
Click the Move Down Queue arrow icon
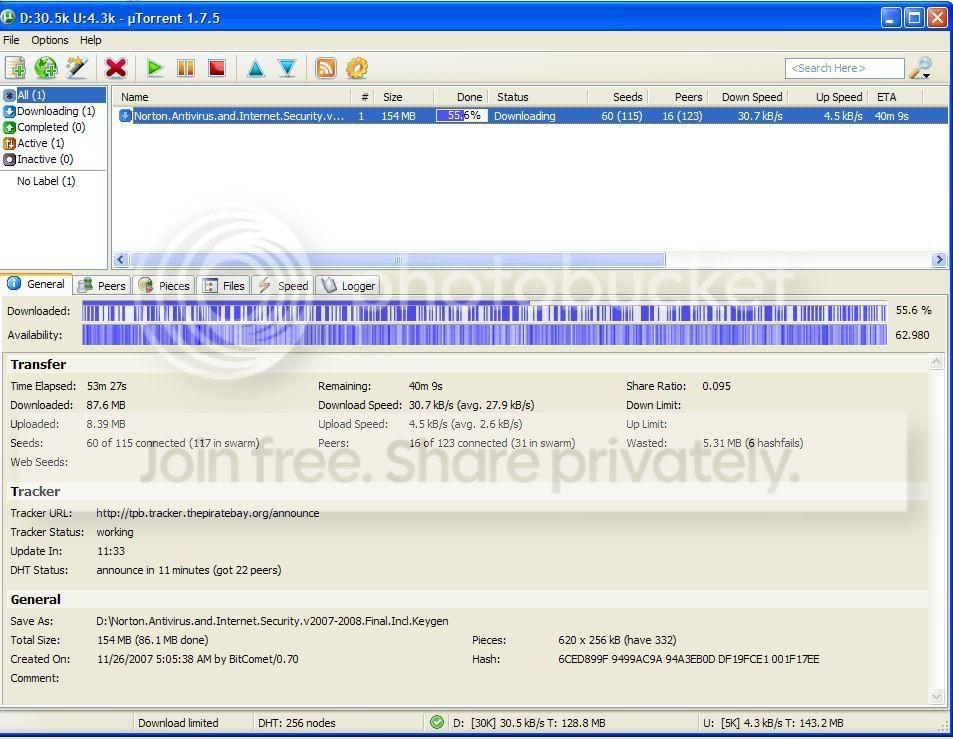[x=287, y=68]
